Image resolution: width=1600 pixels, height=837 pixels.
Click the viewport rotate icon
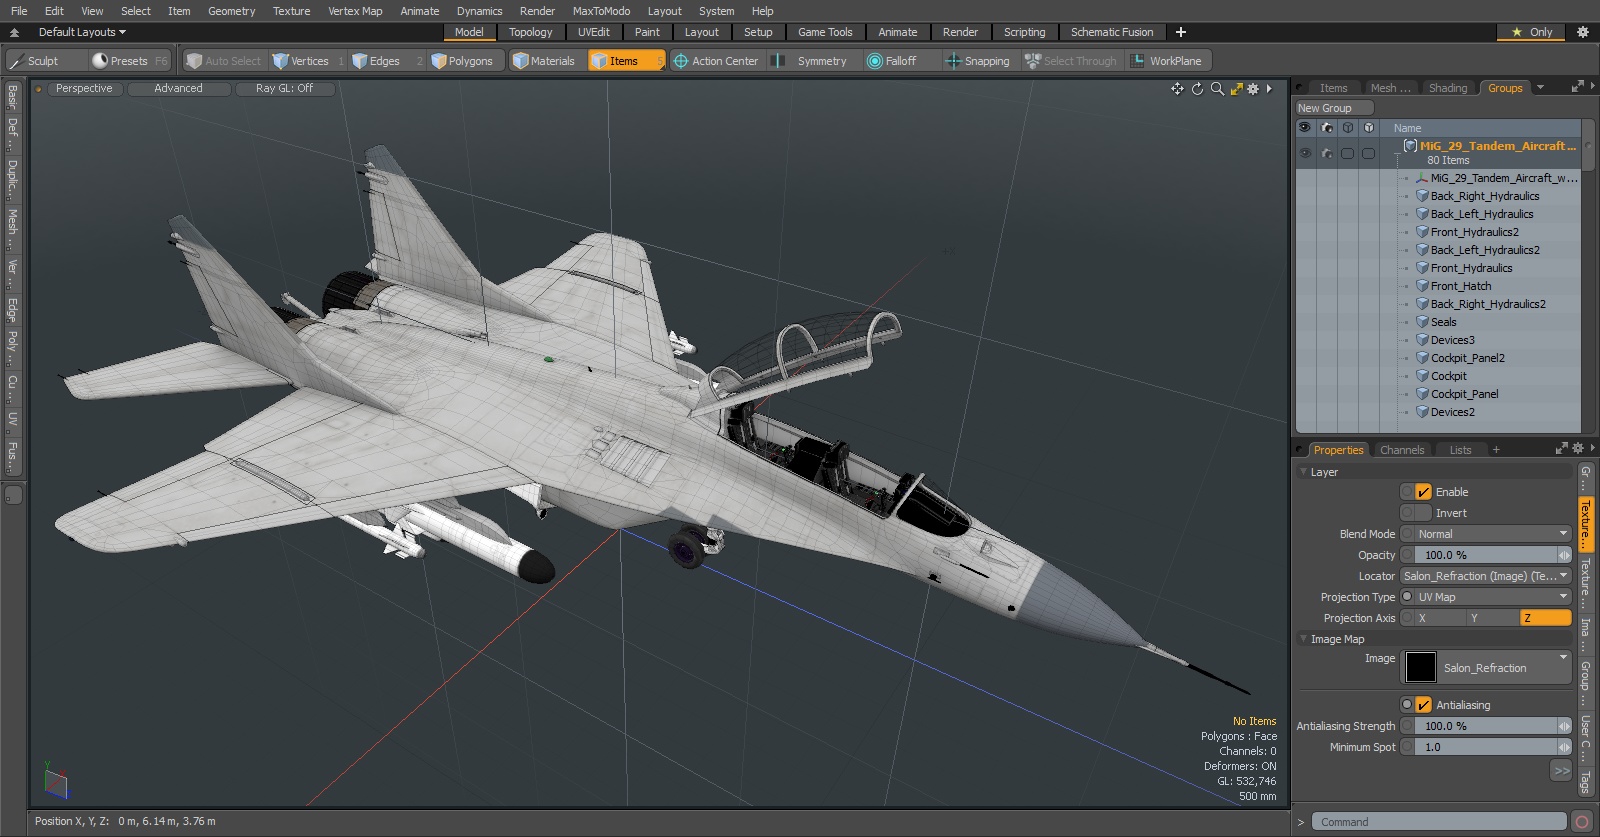point(1197,89)
